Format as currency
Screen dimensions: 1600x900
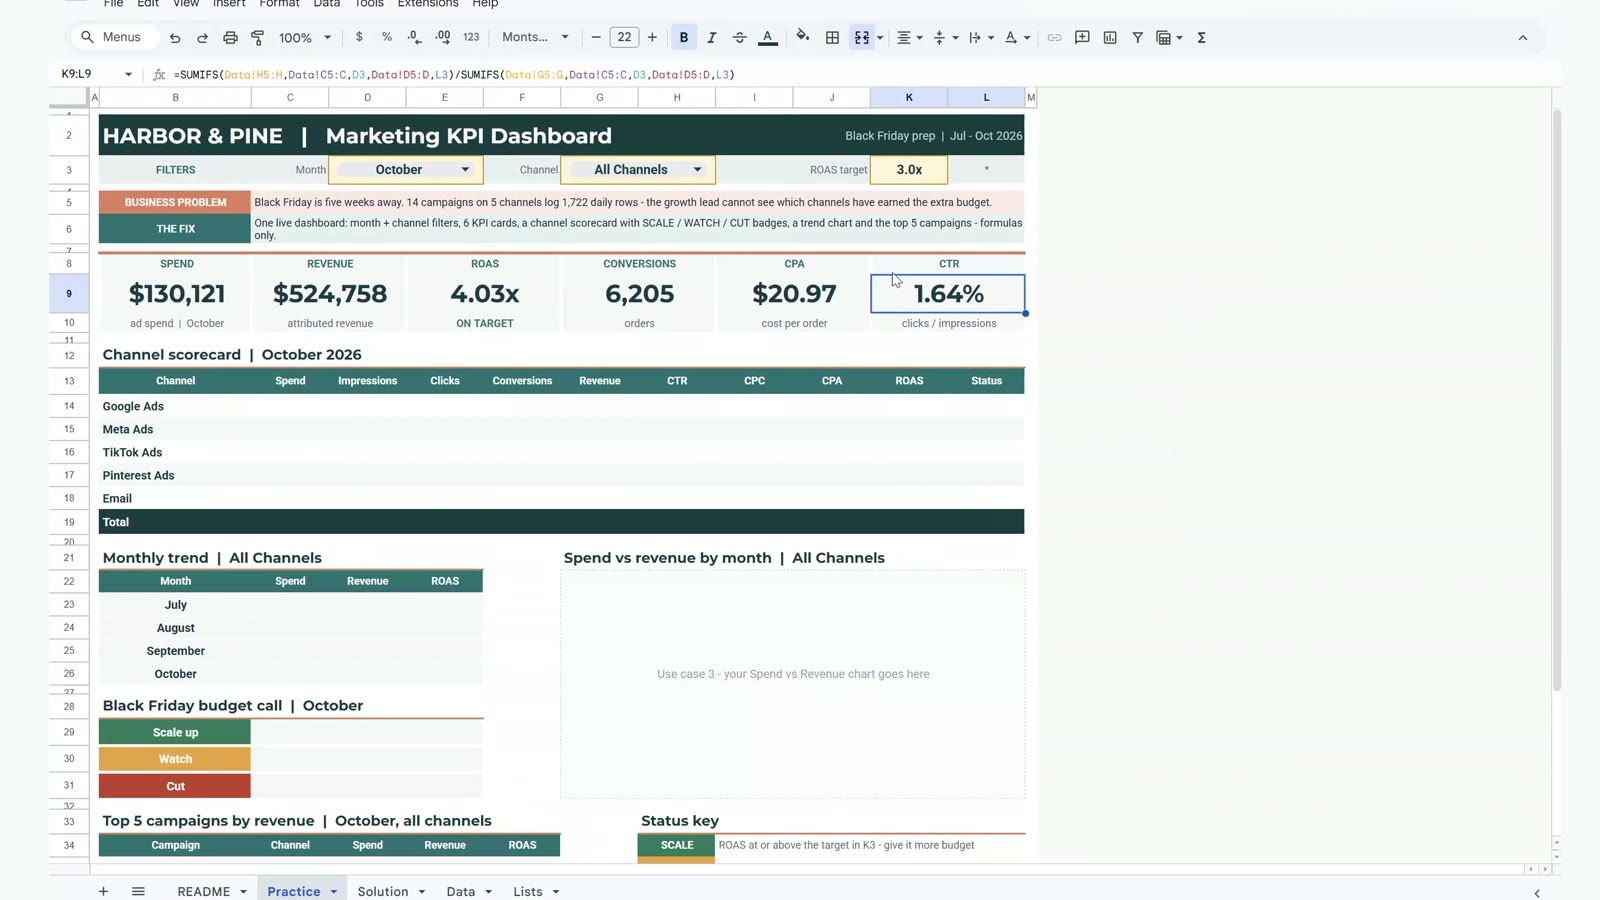tap(359, 37)
